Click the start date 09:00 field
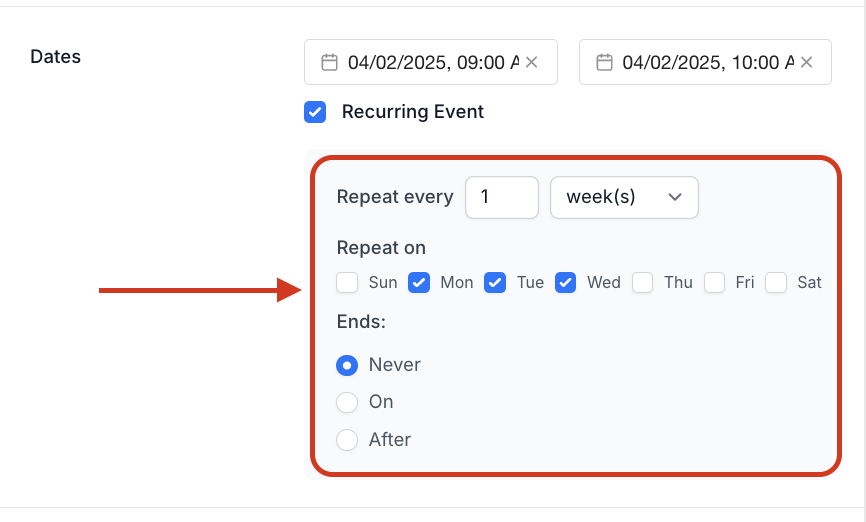This screenshot has height=522, width=866. [x=431, y=62]
